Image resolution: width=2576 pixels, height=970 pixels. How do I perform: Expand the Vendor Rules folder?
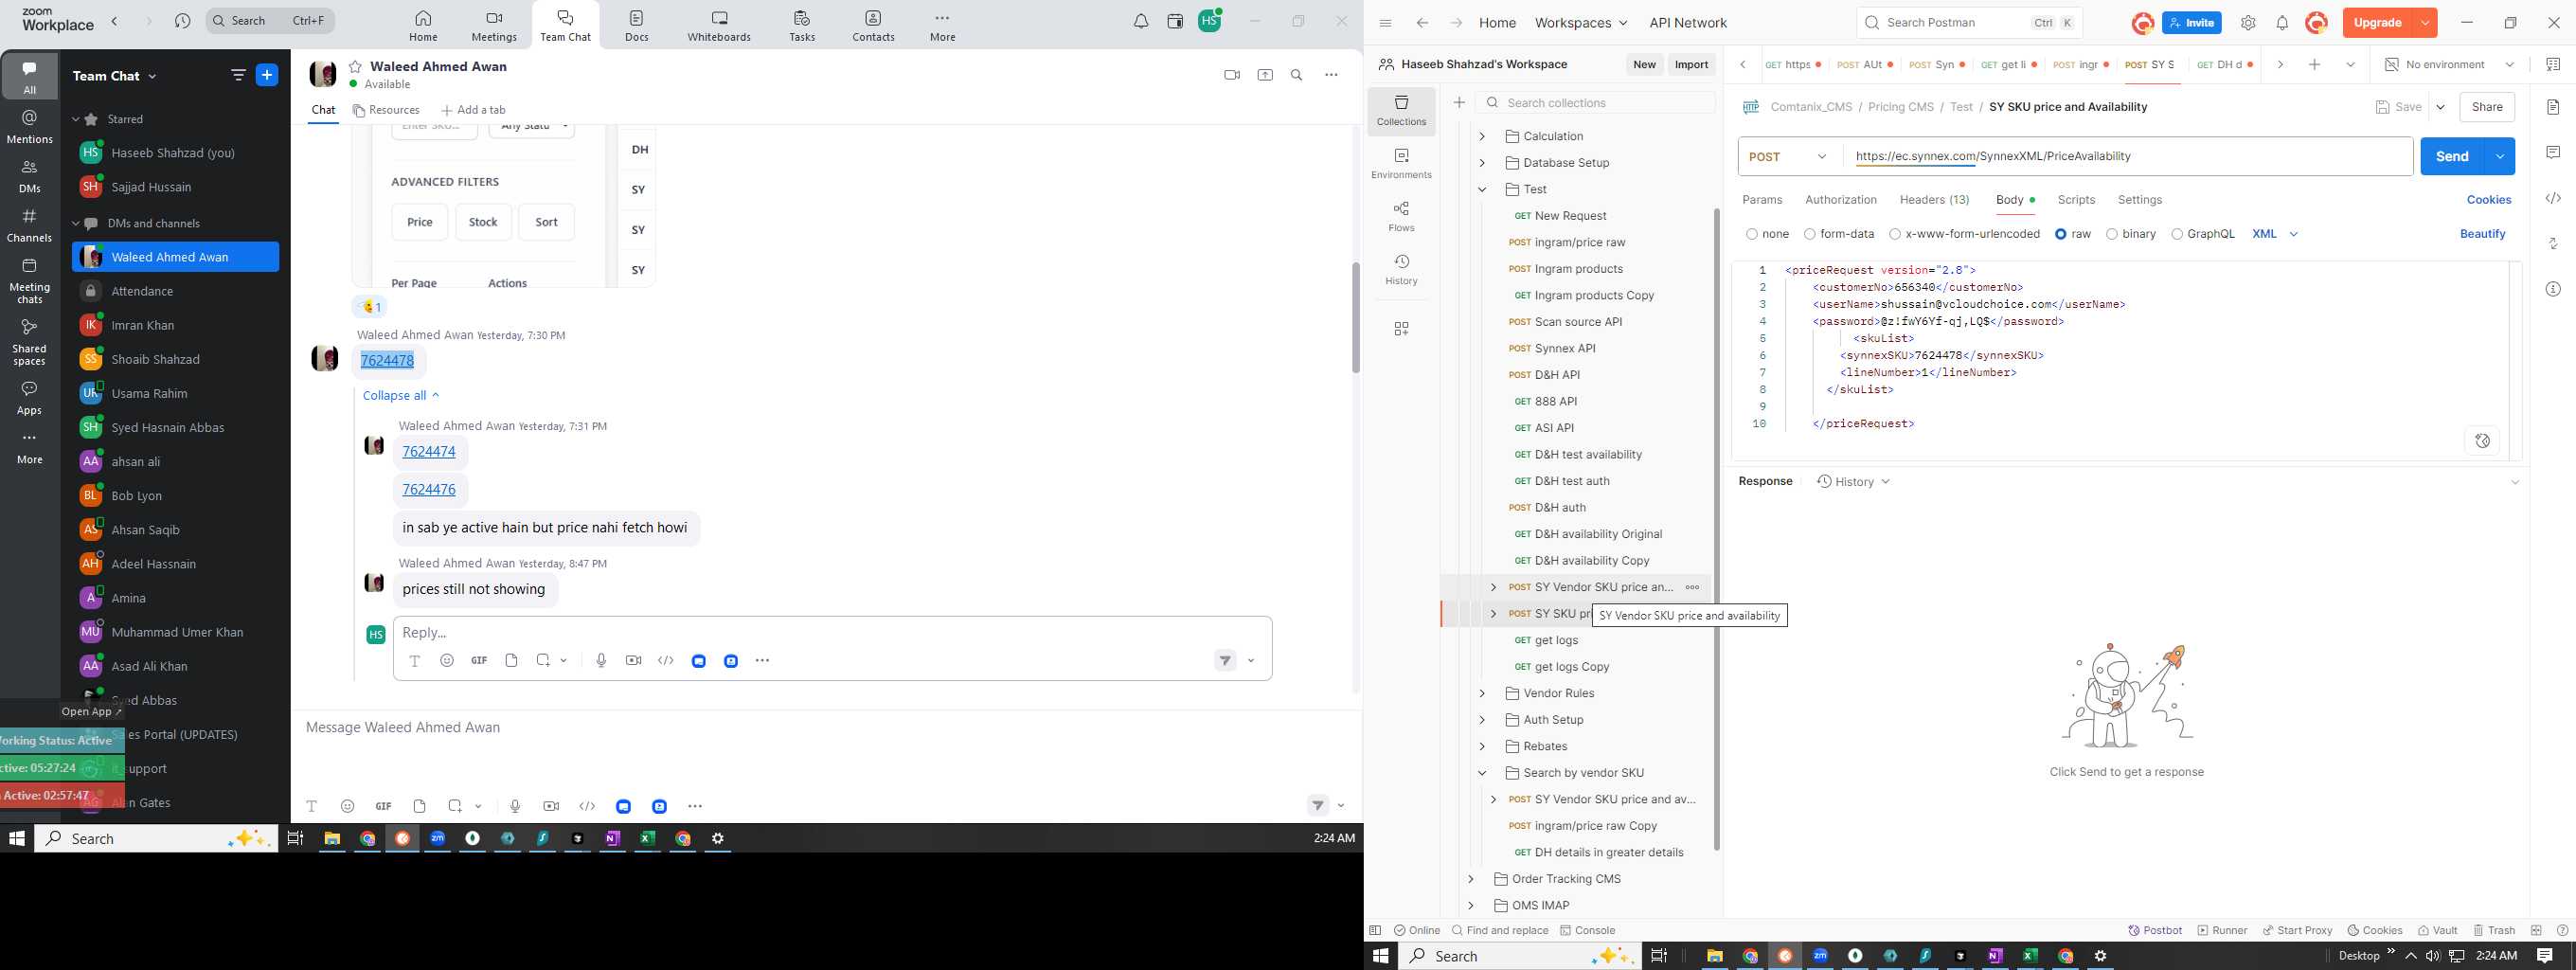1482,693
